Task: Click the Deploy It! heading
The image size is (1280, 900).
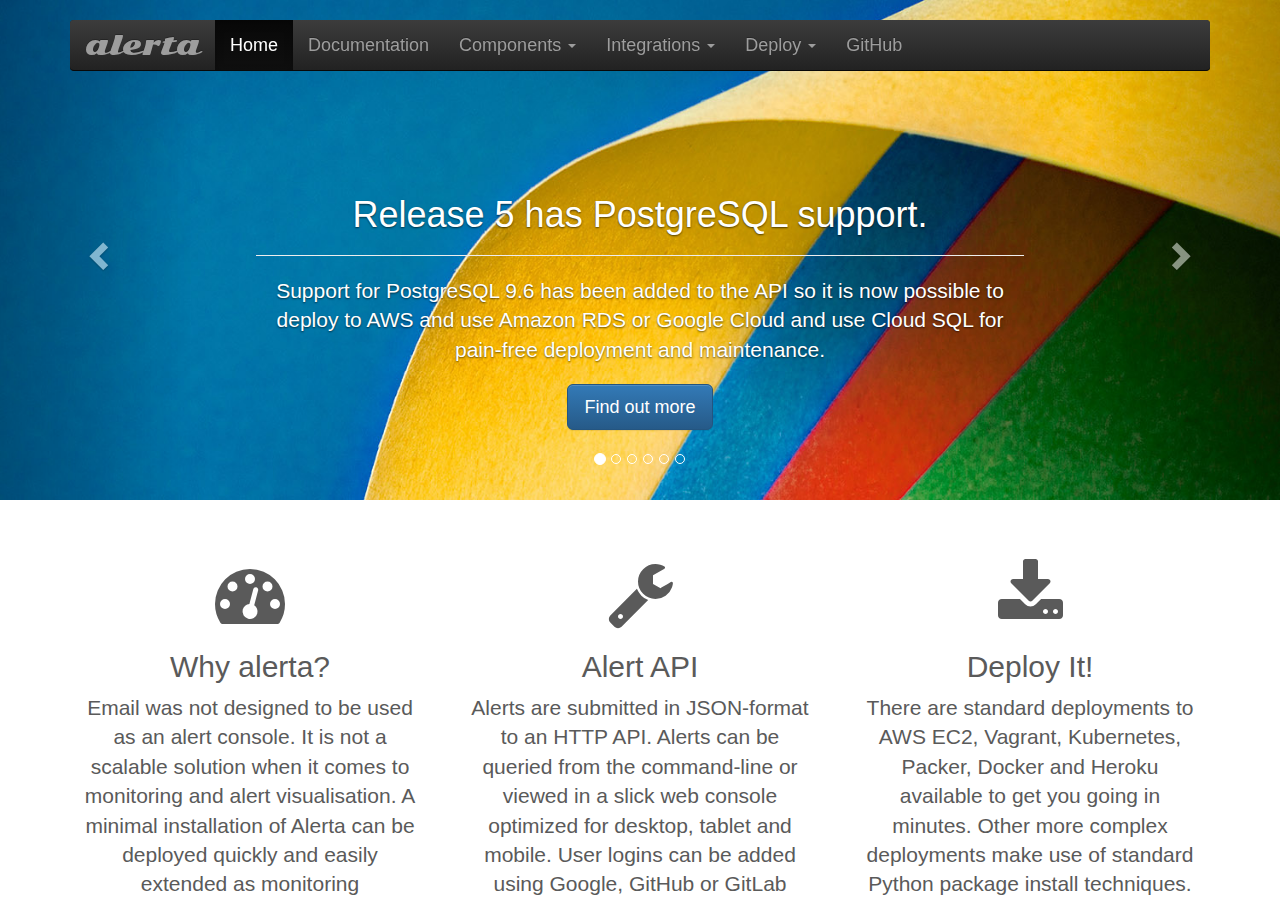Action: 1030,667
